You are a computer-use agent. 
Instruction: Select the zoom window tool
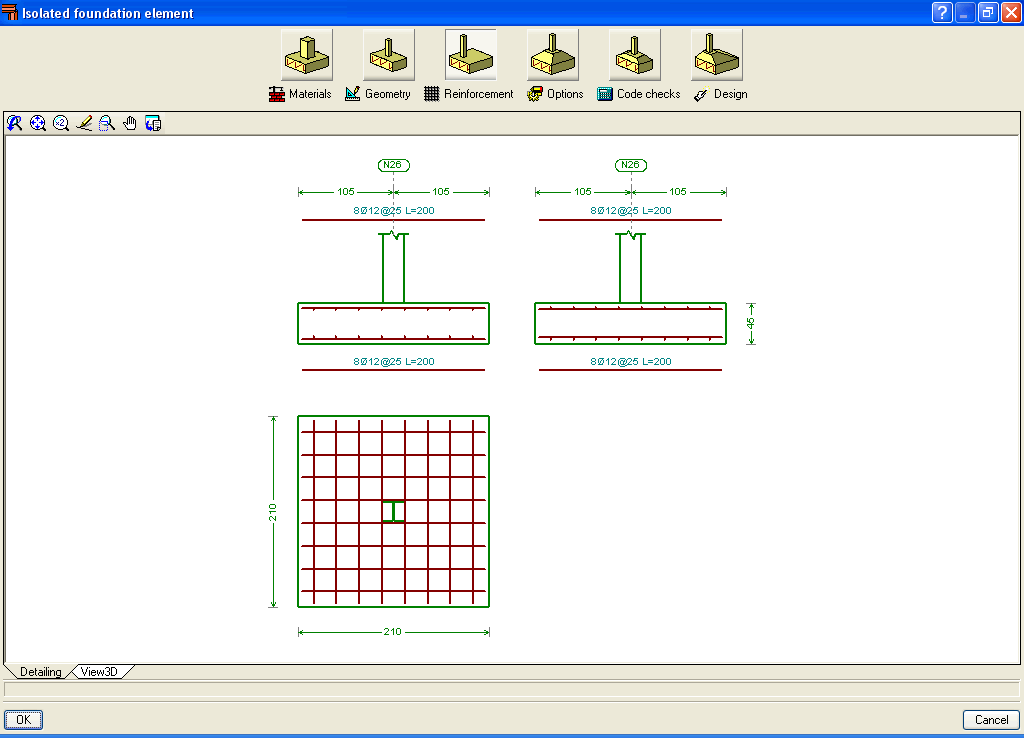[106, 123]
